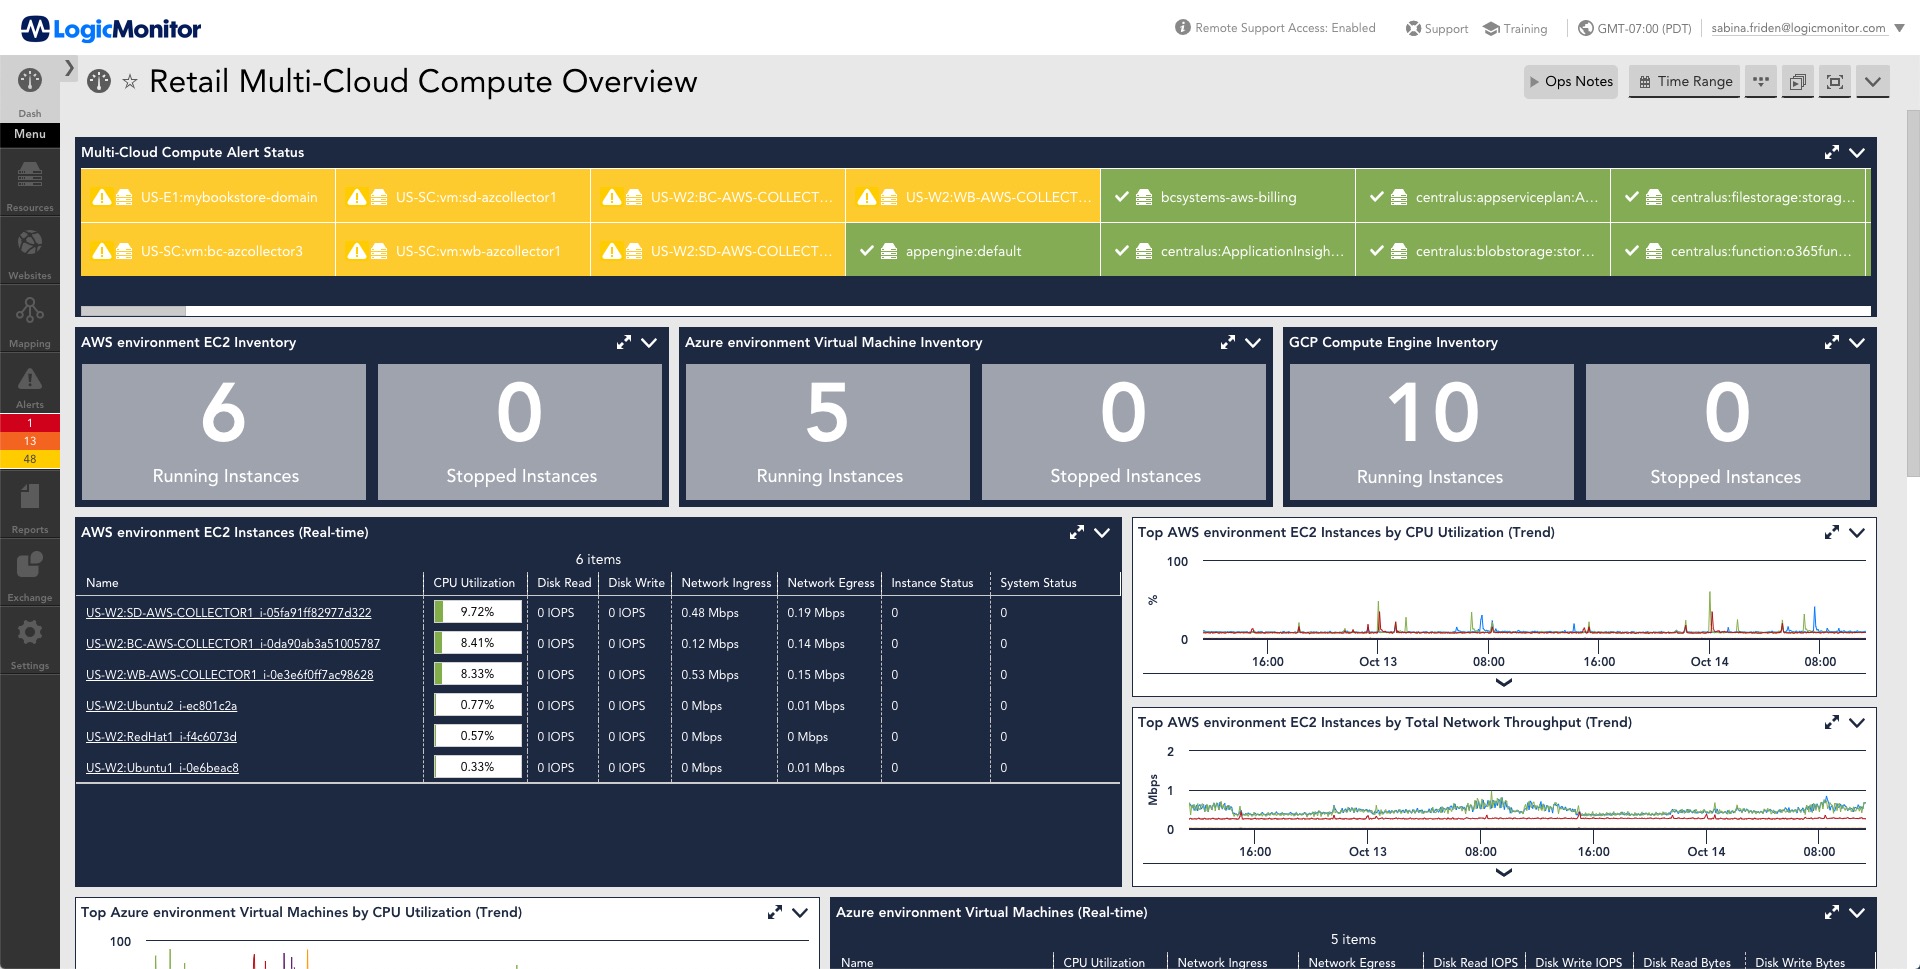Collapse the GCP Compute Engine Inventory widget

pos(1859,342)
